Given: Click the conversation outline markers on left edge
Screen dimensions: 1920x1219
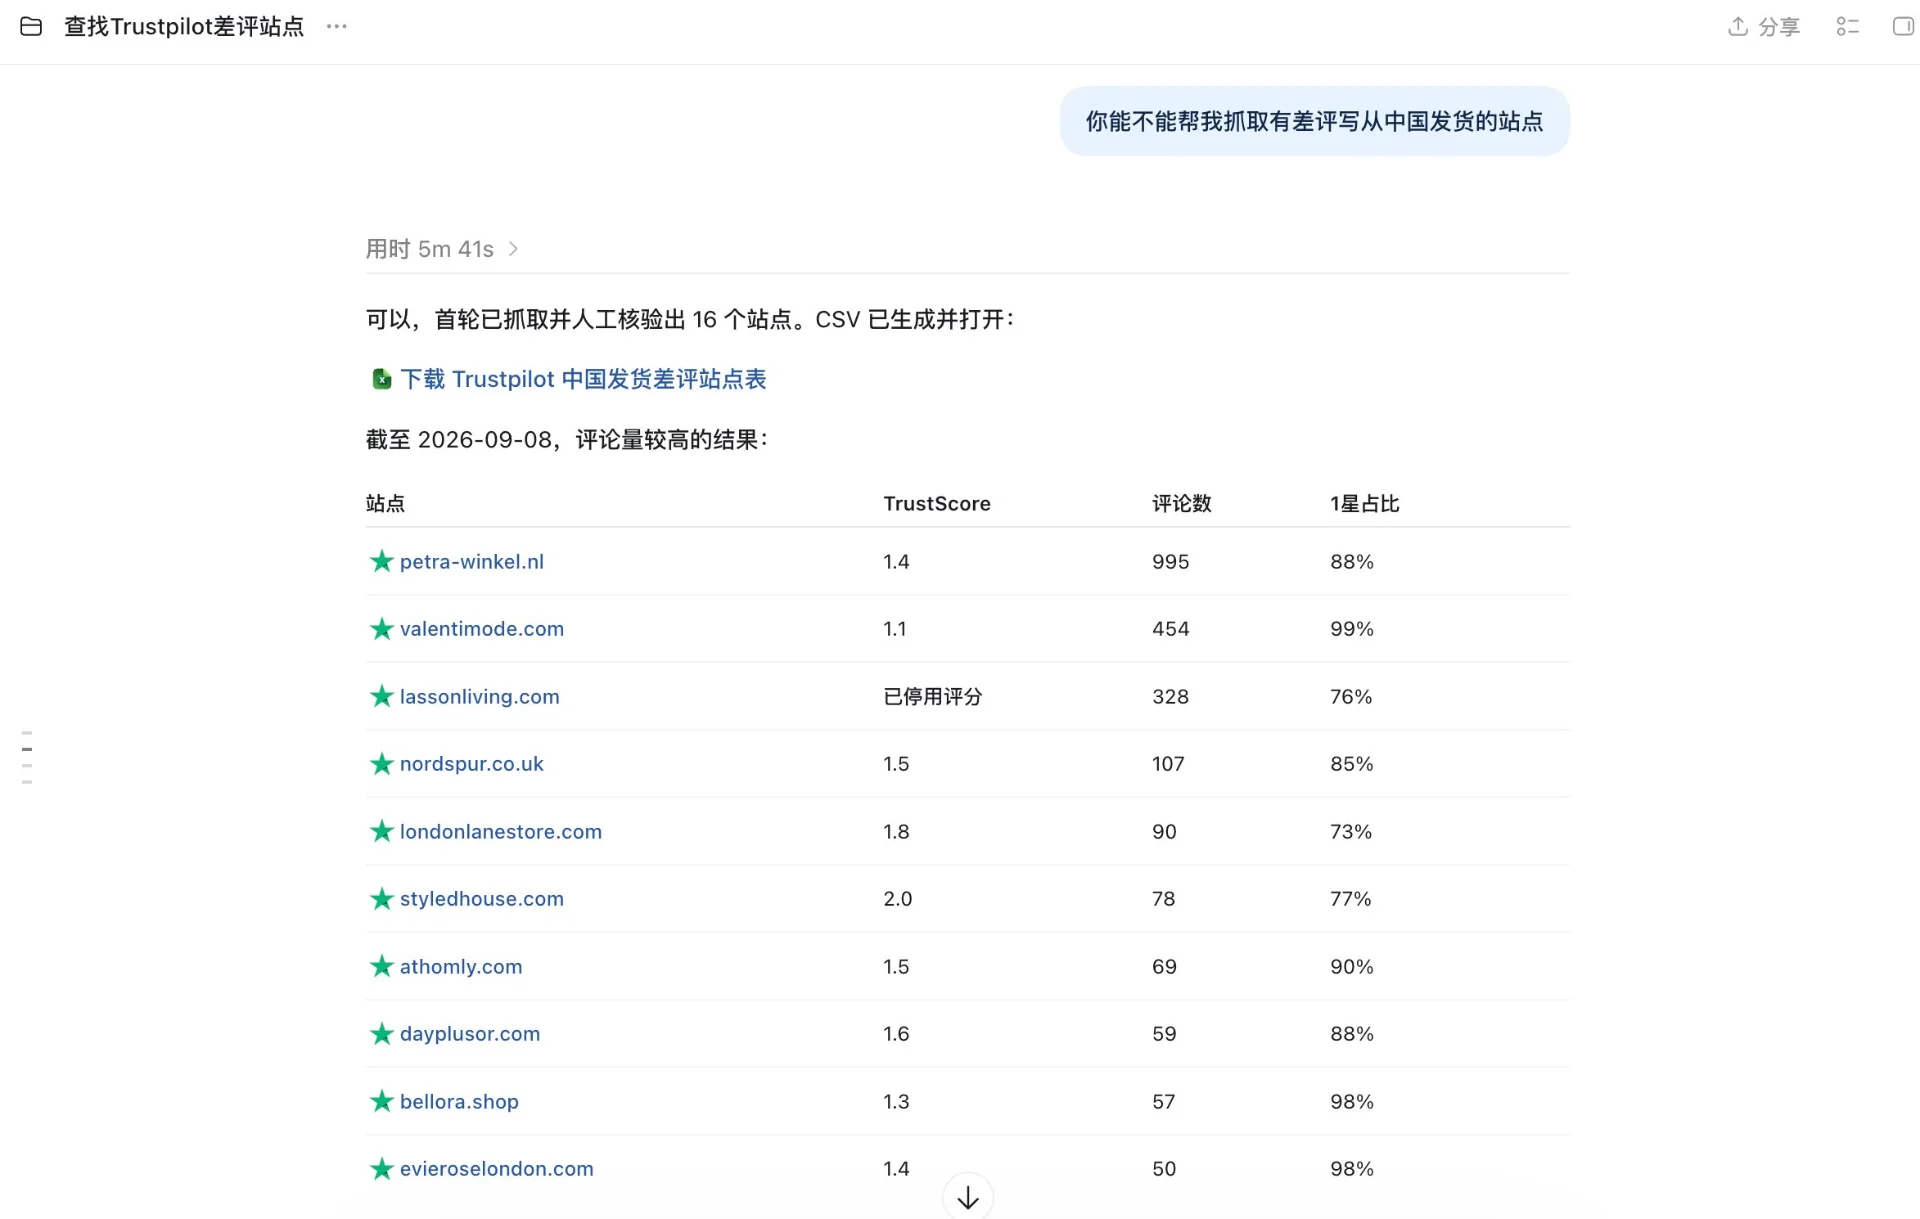Looking at the screenshot, I should (x=27, y=757).
